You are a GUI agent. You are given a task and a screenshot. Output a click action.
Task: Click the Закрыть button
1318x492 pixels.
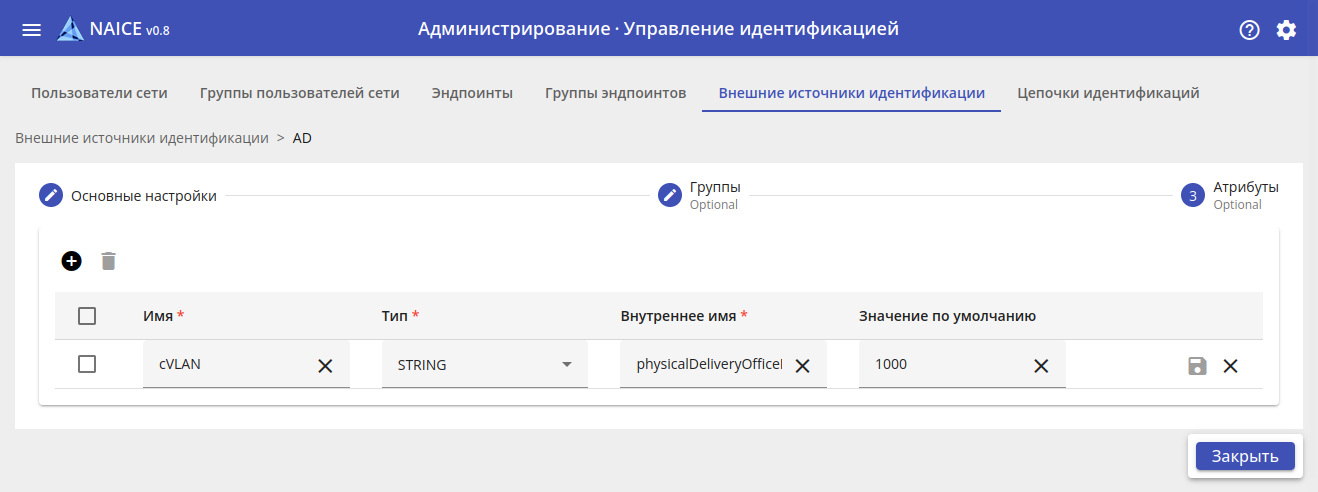(x=1245, y=456)
